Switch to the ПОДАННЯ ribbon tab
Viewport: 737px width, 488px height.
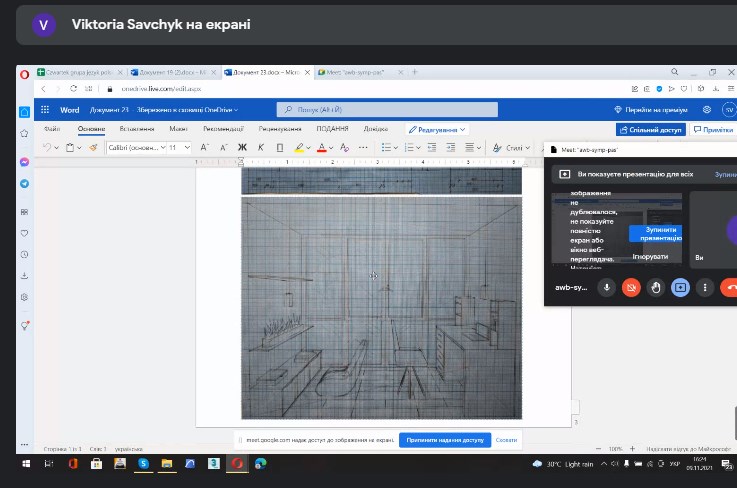pyautogui.click(x=332, y=128)
